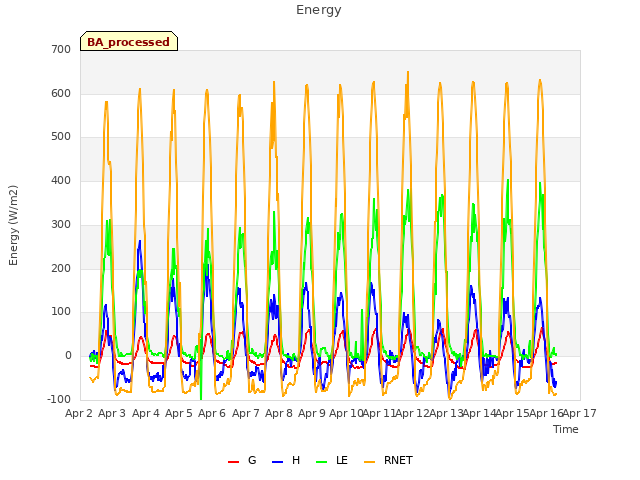Click the Apr 8 tick label

coord(279,413)
